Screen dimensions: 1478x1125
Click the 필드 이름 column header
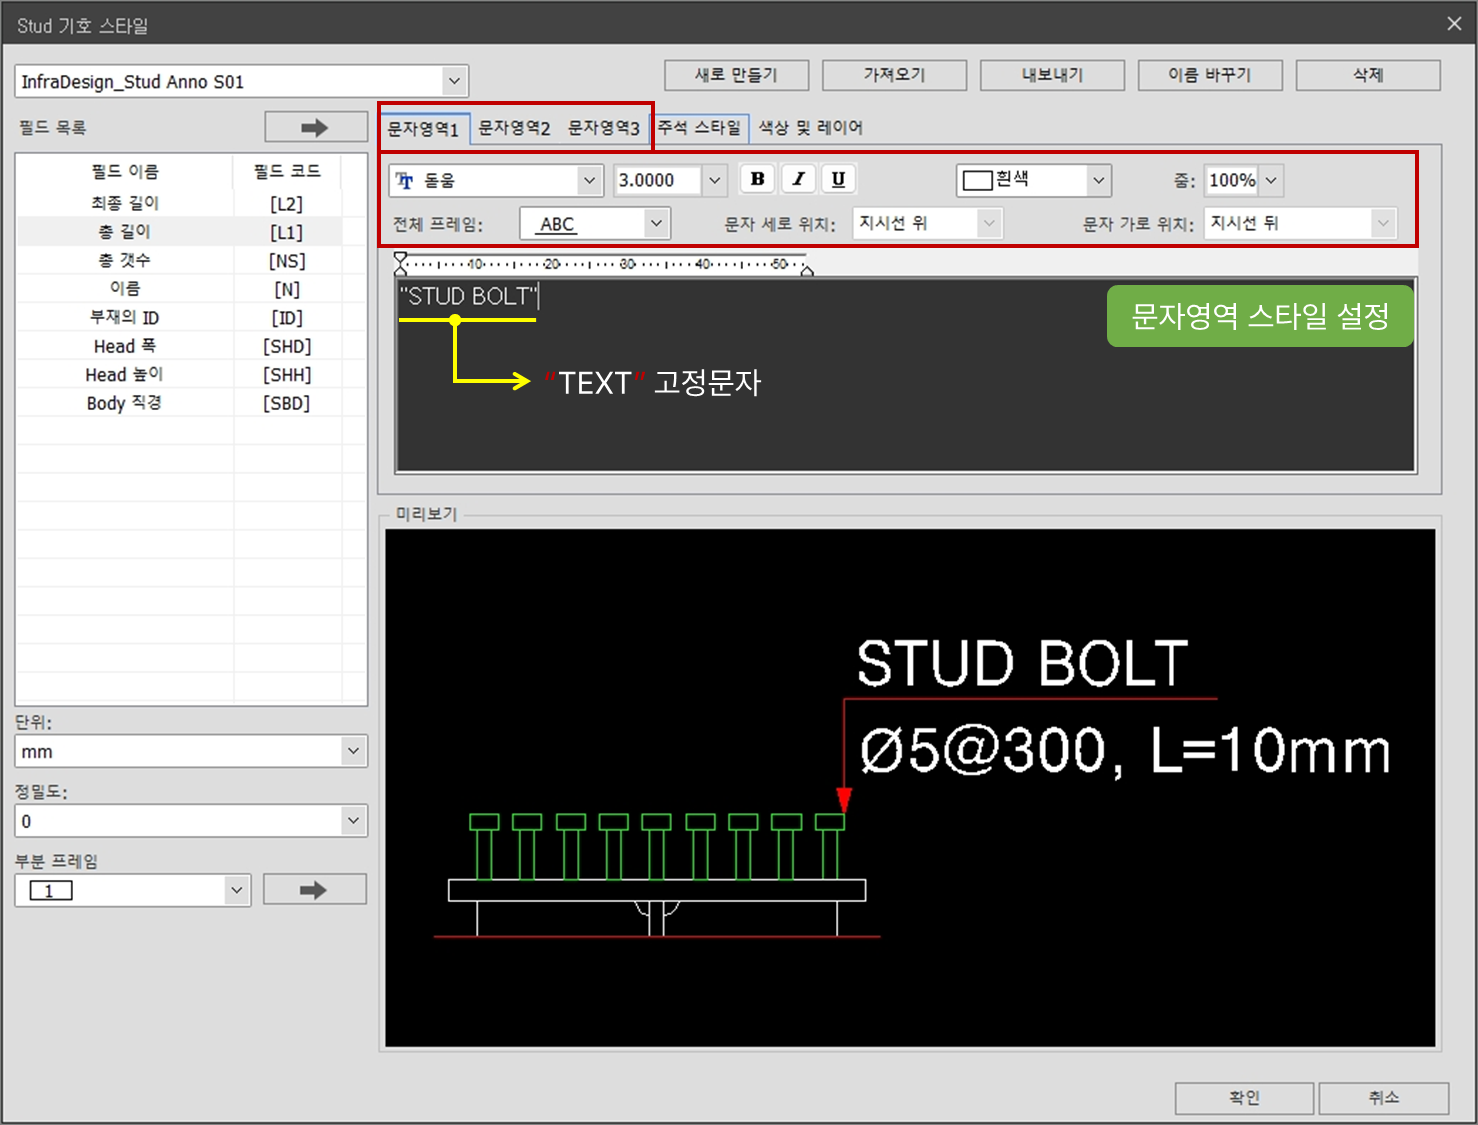click(125, 172)
